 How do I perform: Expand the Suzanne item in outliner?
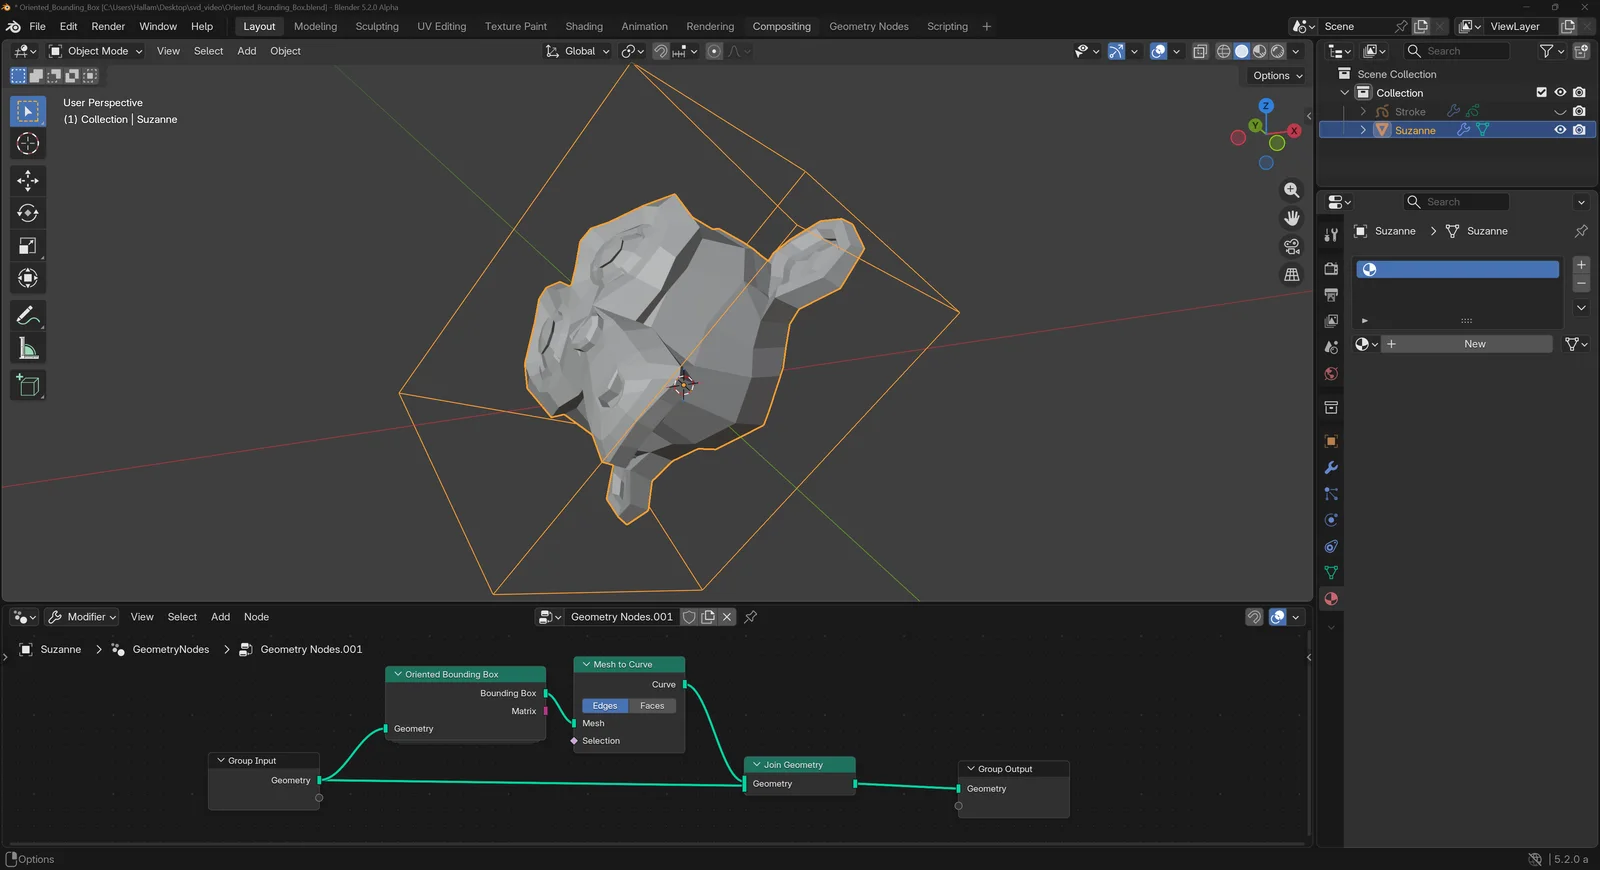(x=1363, y=130)
